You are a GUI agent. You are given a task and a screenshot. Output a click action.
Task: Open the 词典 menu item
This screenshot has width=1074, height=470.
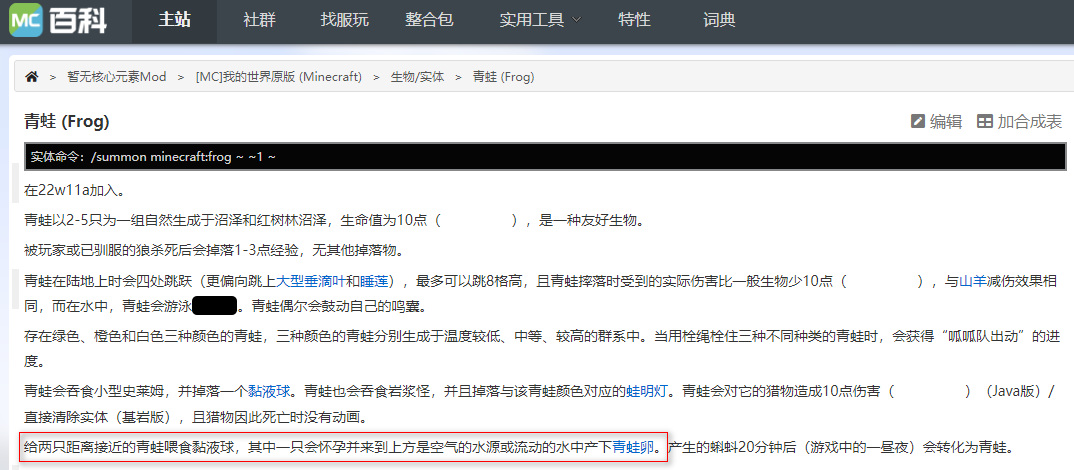click(719, 20)
